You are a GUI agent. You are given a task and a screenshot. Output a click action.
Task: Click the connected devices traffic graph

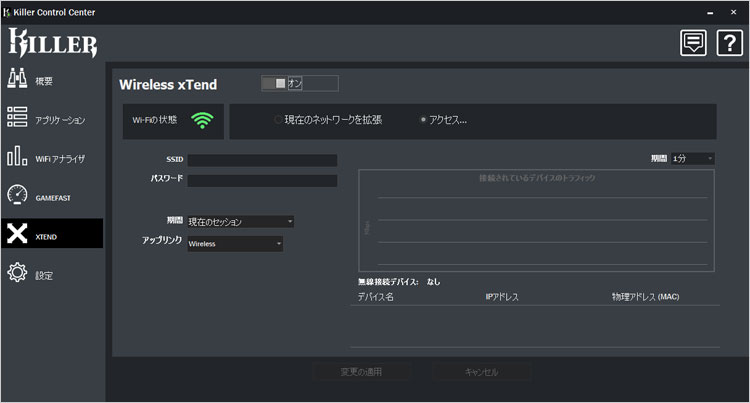point(536,221)
